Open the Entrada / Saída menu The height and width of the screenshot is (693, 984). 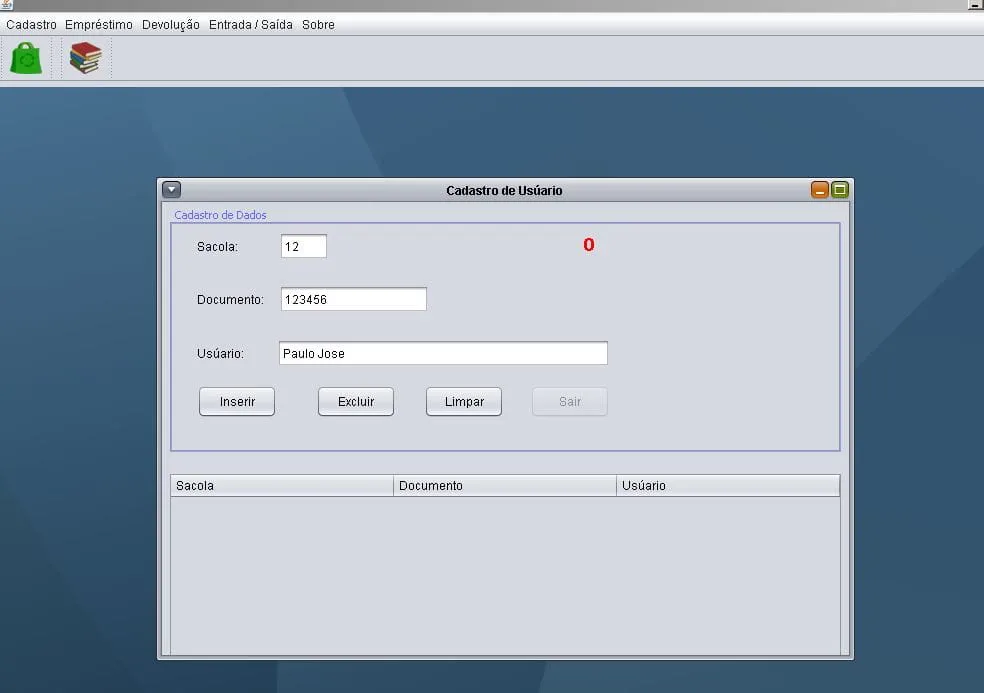point(250,25)
